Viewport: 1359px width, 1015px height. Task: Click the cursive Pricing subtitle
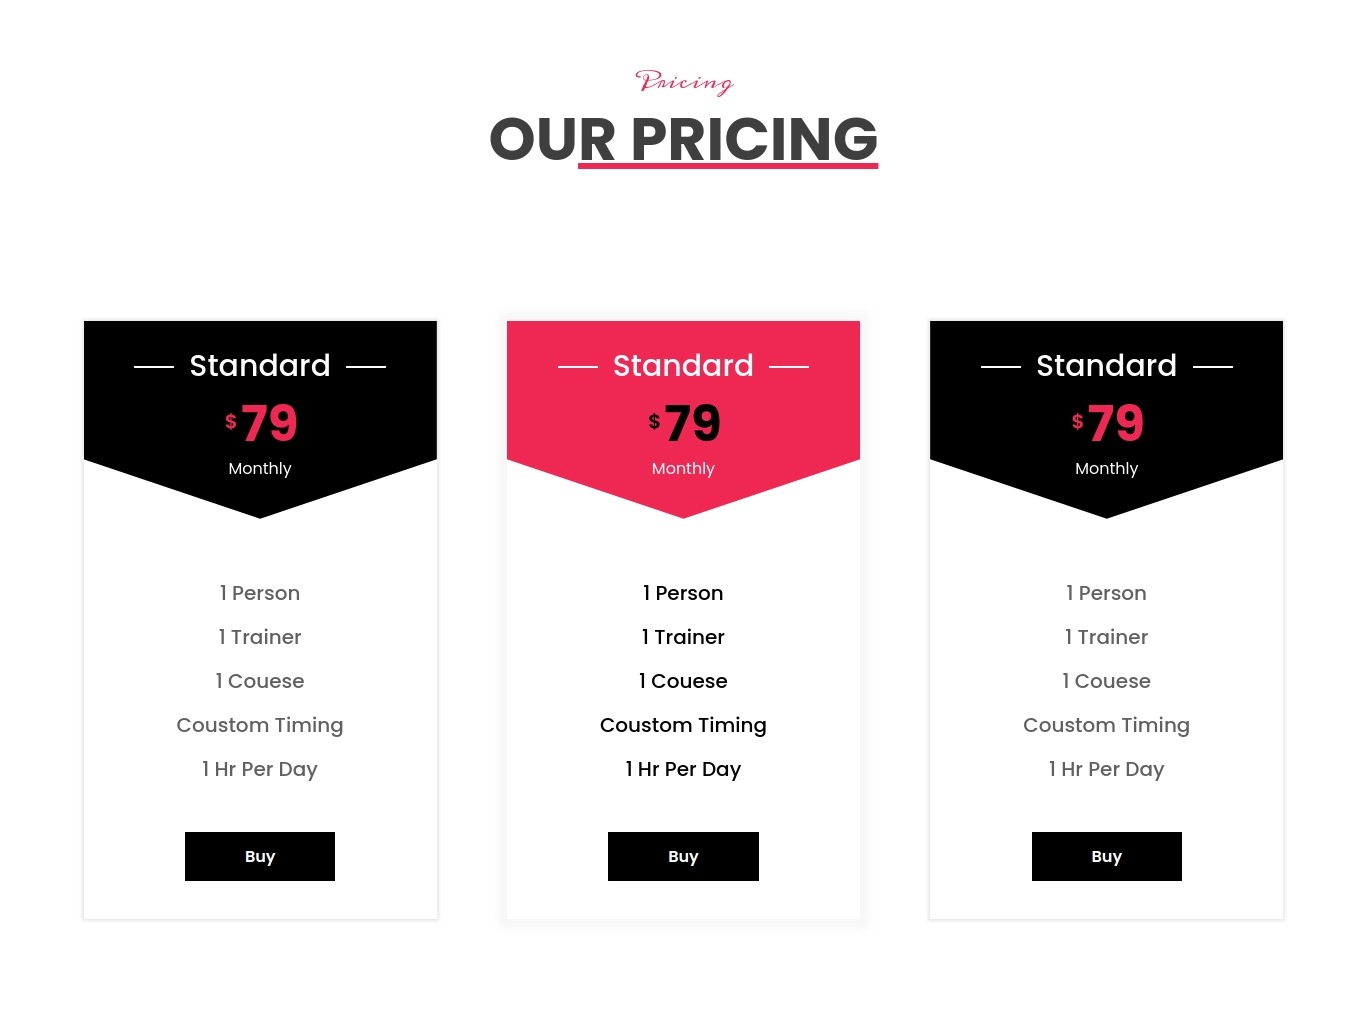tap(684, 82)
